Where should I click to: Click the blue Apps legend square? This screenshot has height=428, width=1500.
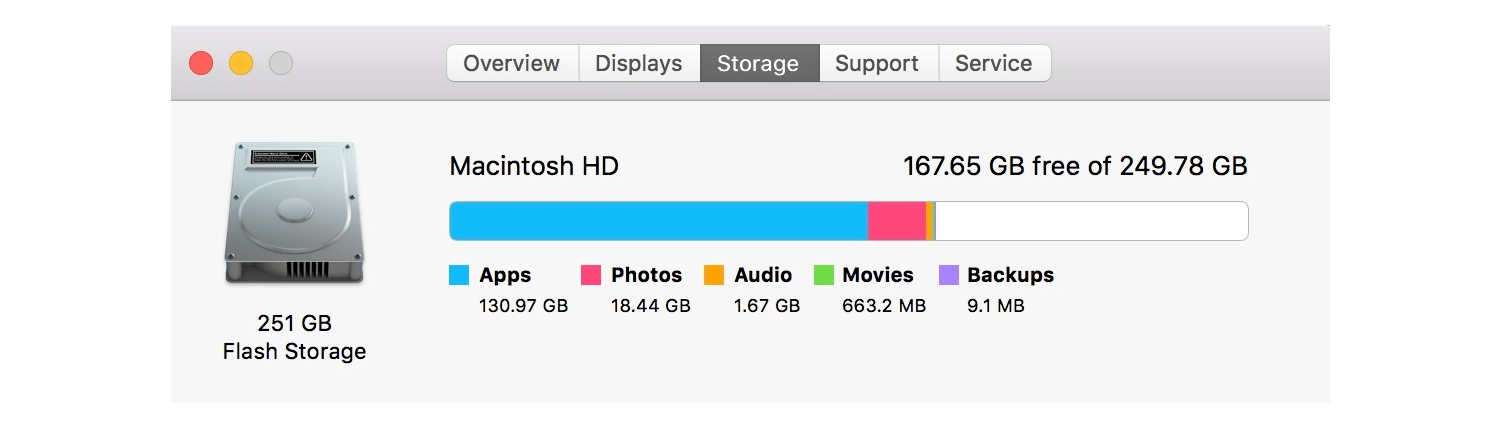click(x=459, y=275)
